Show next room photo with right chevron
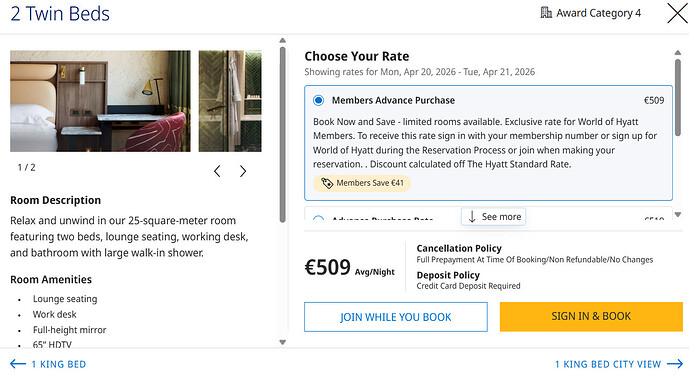The width and height of the screenshot is (689, 382). tap(243, 171)
